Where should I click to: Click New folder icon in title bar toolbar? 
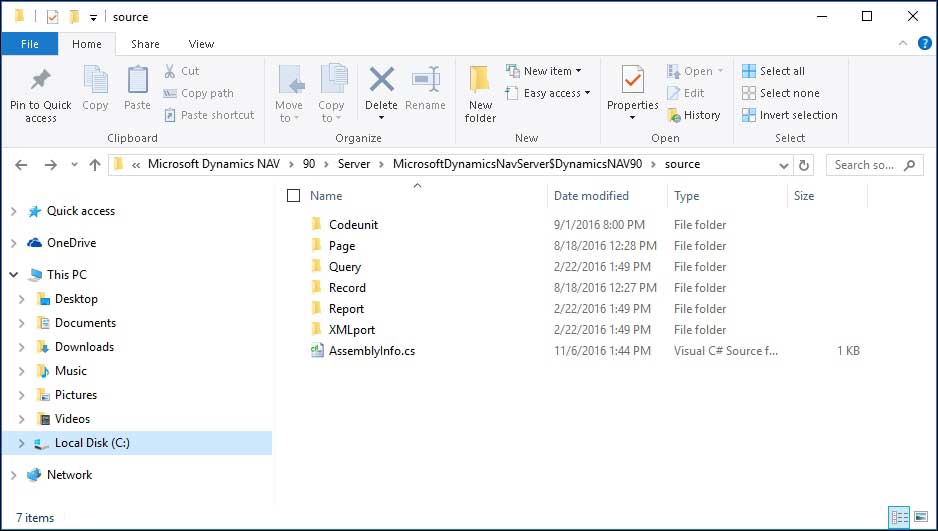tap(74, 17)
